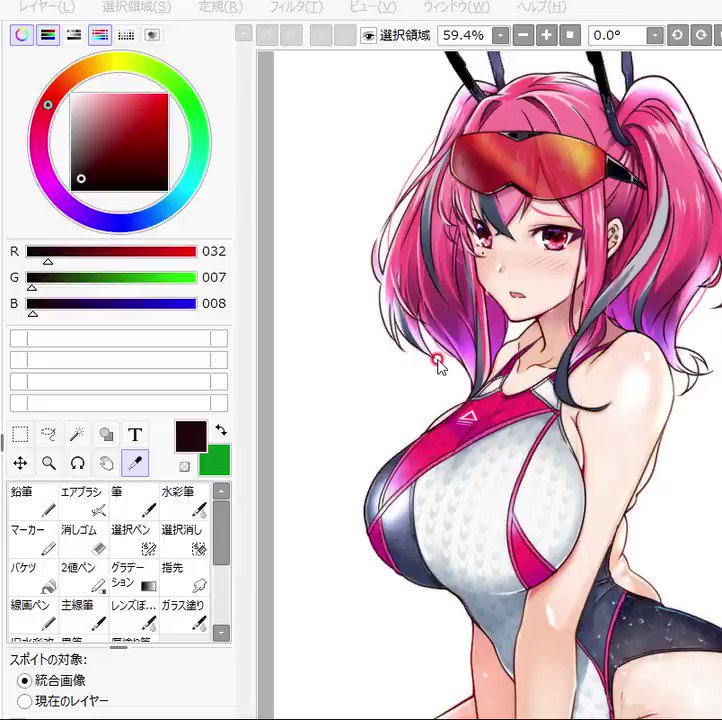
Task: Select the magic wand tool
Action: (77, 434)
